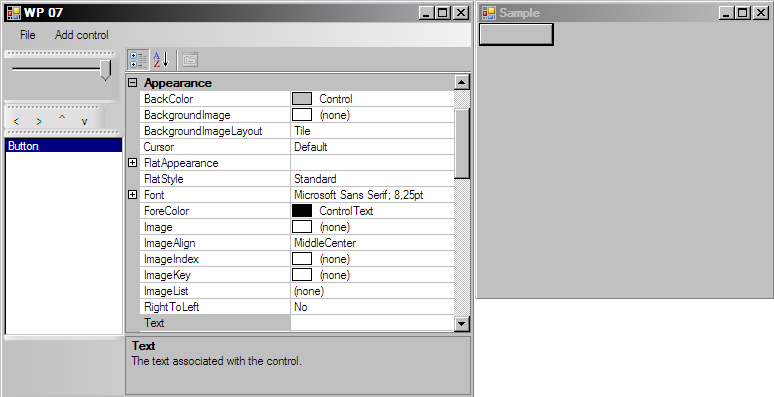774x397 pixels.
Task: Click the WP 07 window title icon
Action: (14, 13)
